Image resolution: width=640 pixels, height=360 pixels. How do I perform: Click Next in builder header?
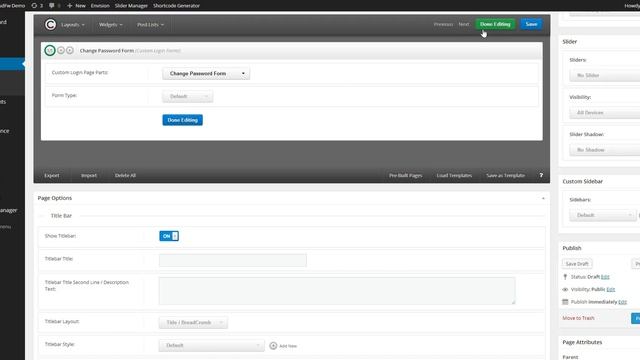click(464, 24)
